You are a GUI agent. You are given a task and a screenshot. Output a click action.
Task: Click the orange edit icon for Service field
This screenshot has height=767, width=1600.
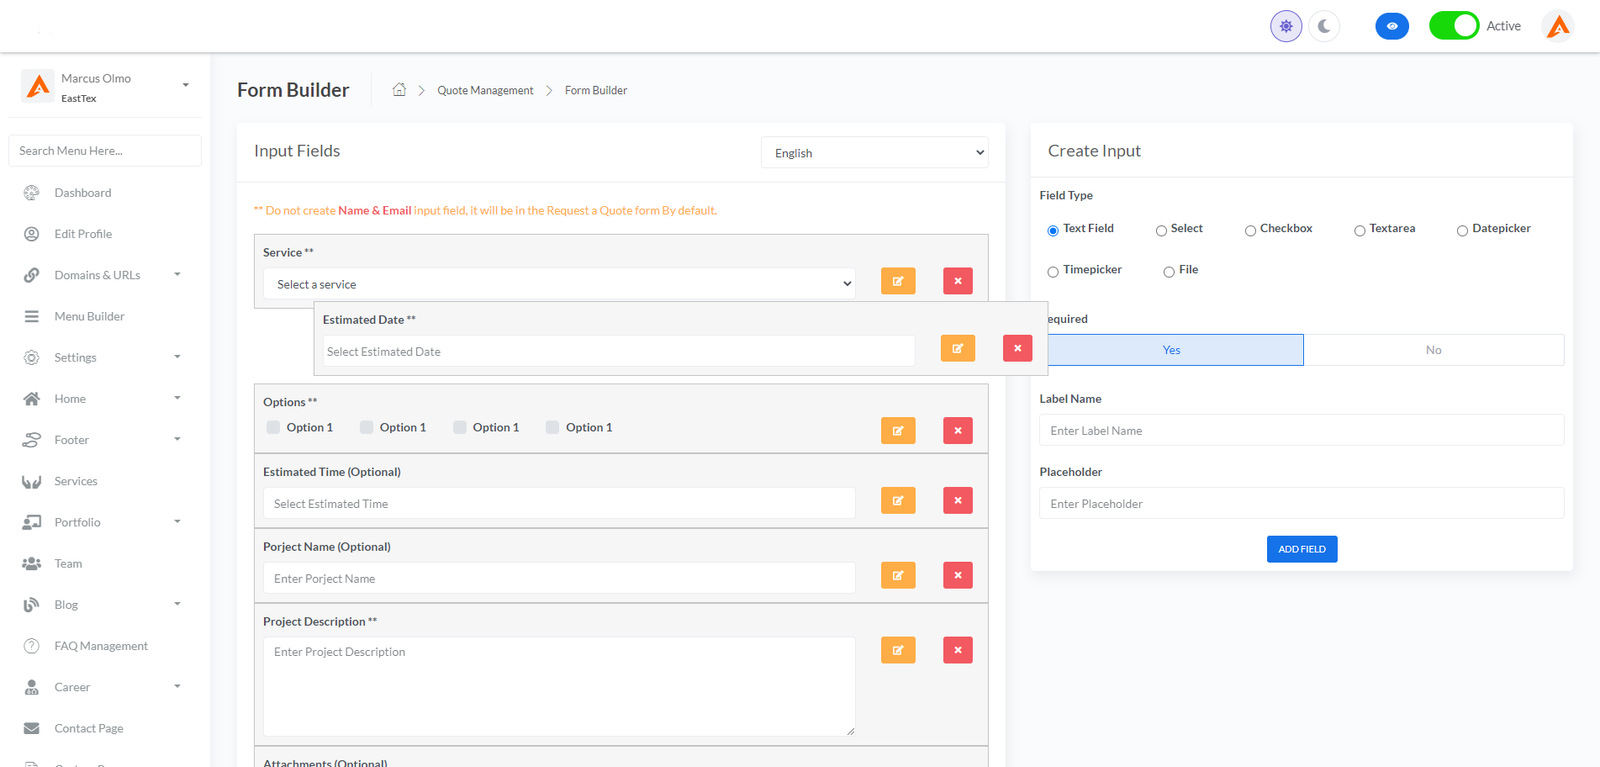[897, 281]
